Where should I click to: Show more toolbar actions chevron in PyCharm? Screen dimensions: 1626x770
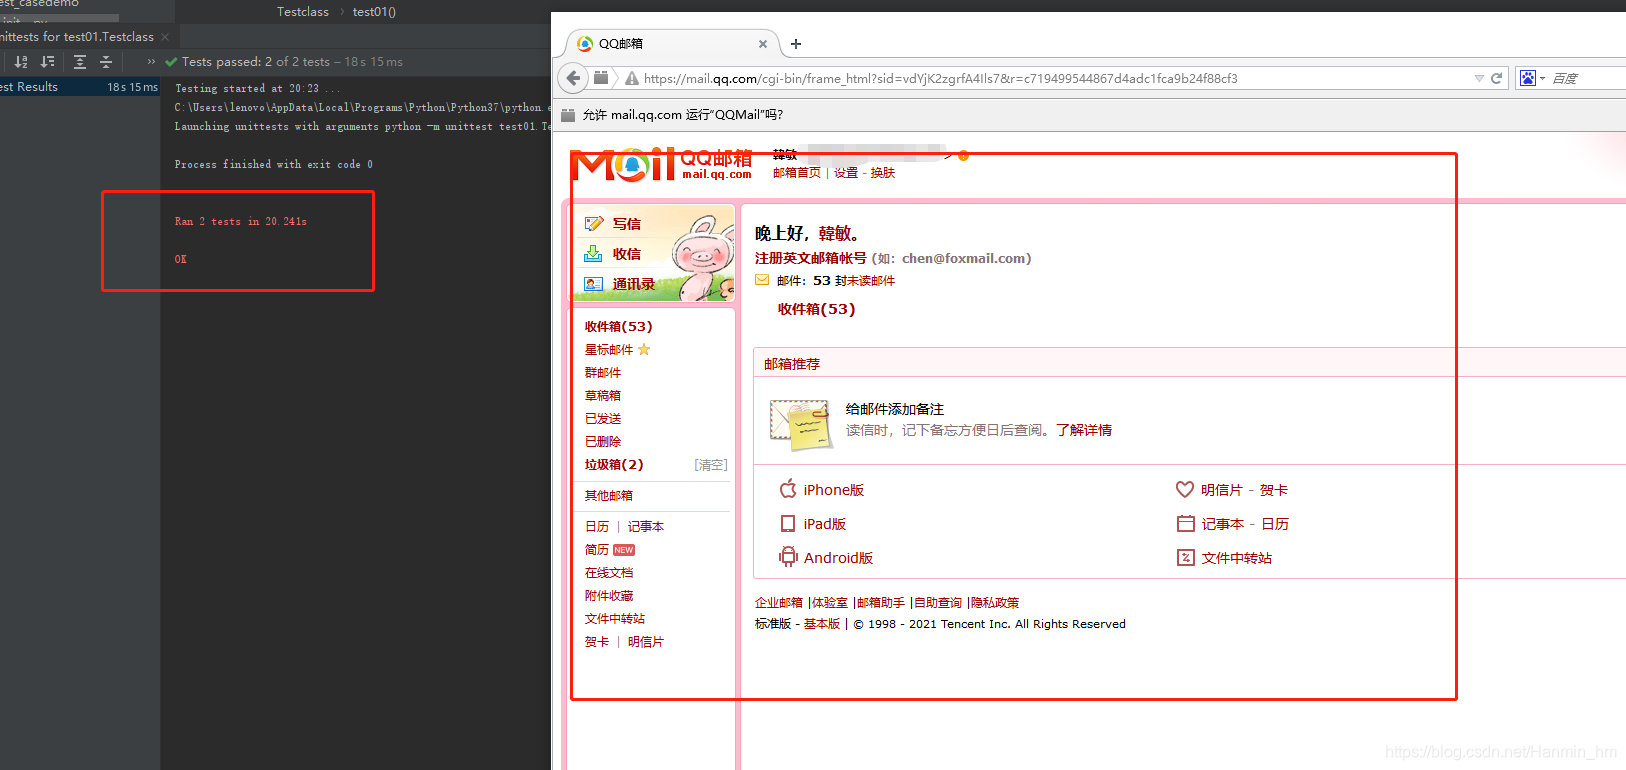pos(151,62)
